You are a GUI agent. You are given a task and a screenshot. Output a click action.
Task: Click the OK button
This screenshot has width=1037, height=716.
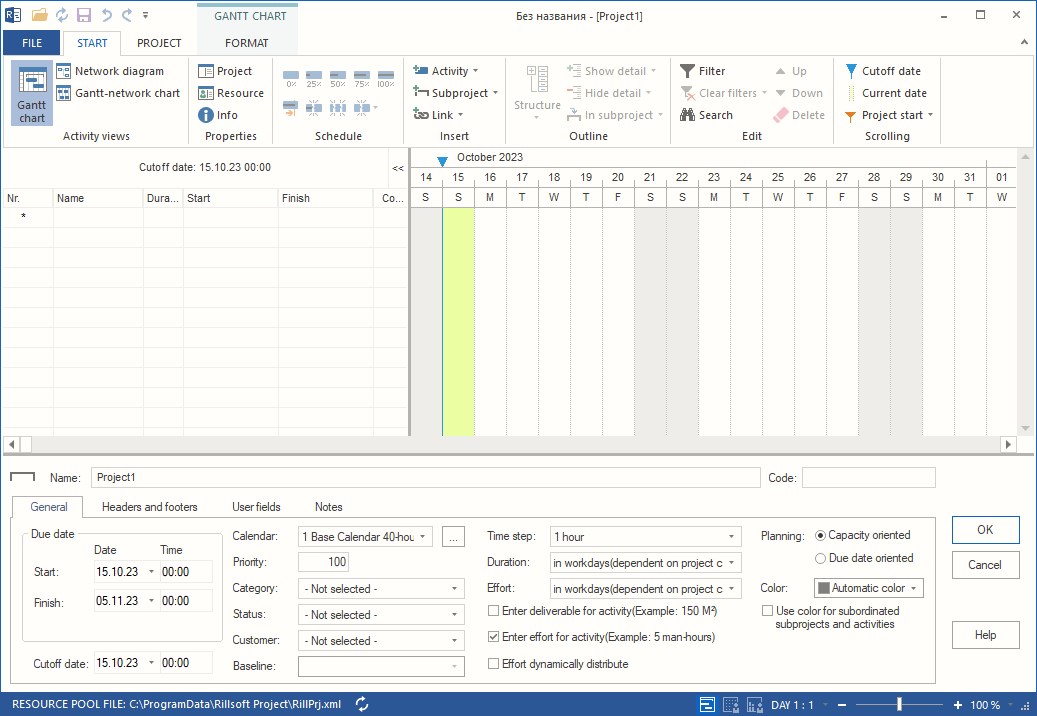click(985, 530)
